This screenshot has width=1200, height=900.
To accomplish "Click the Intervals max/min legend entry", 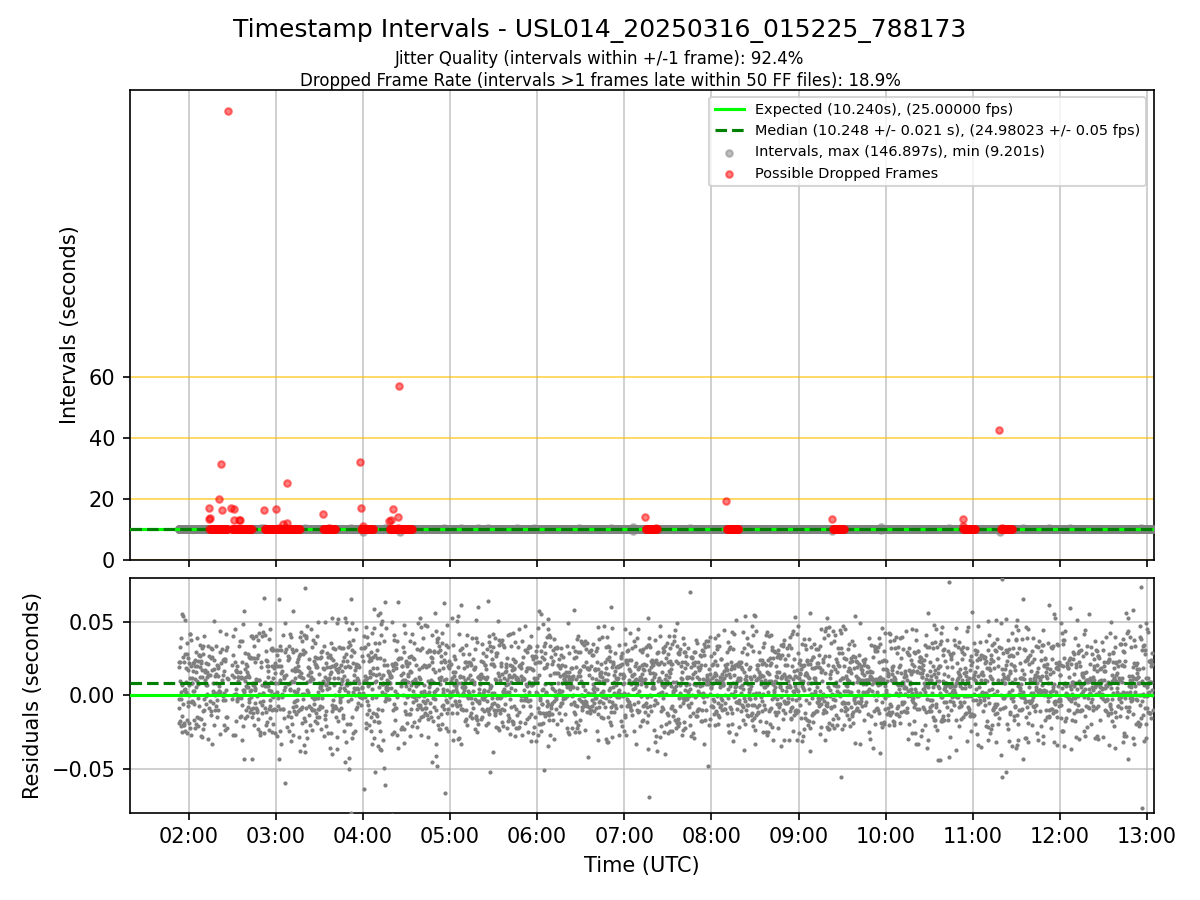I will tap(883, 152).
